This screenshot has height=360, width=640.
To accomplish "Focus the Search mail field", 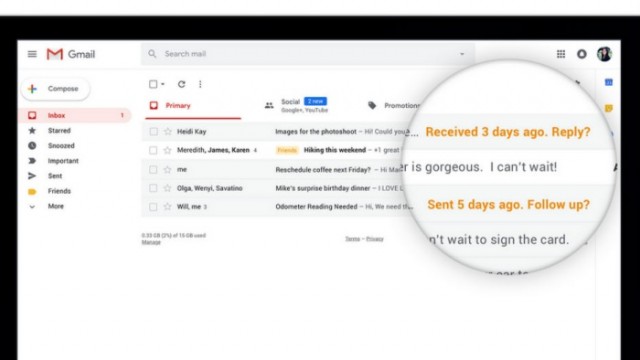I will click(x=308, y=54).
